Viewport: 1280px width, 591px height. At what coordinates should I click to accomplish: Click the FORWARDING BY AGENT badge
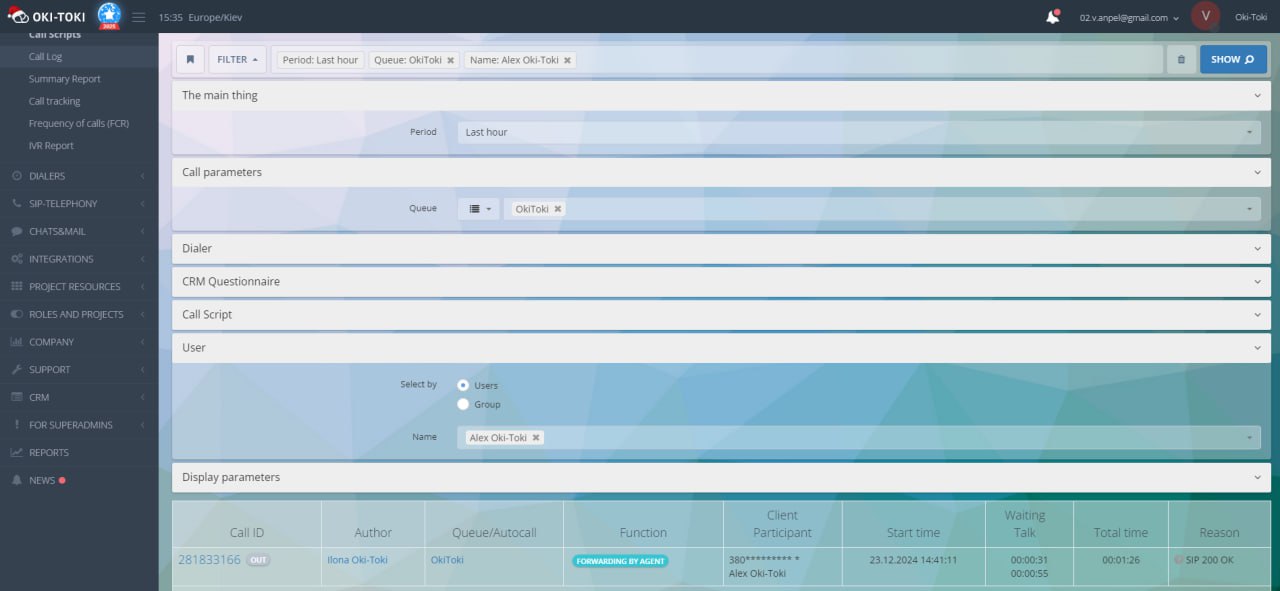[620, 561]
